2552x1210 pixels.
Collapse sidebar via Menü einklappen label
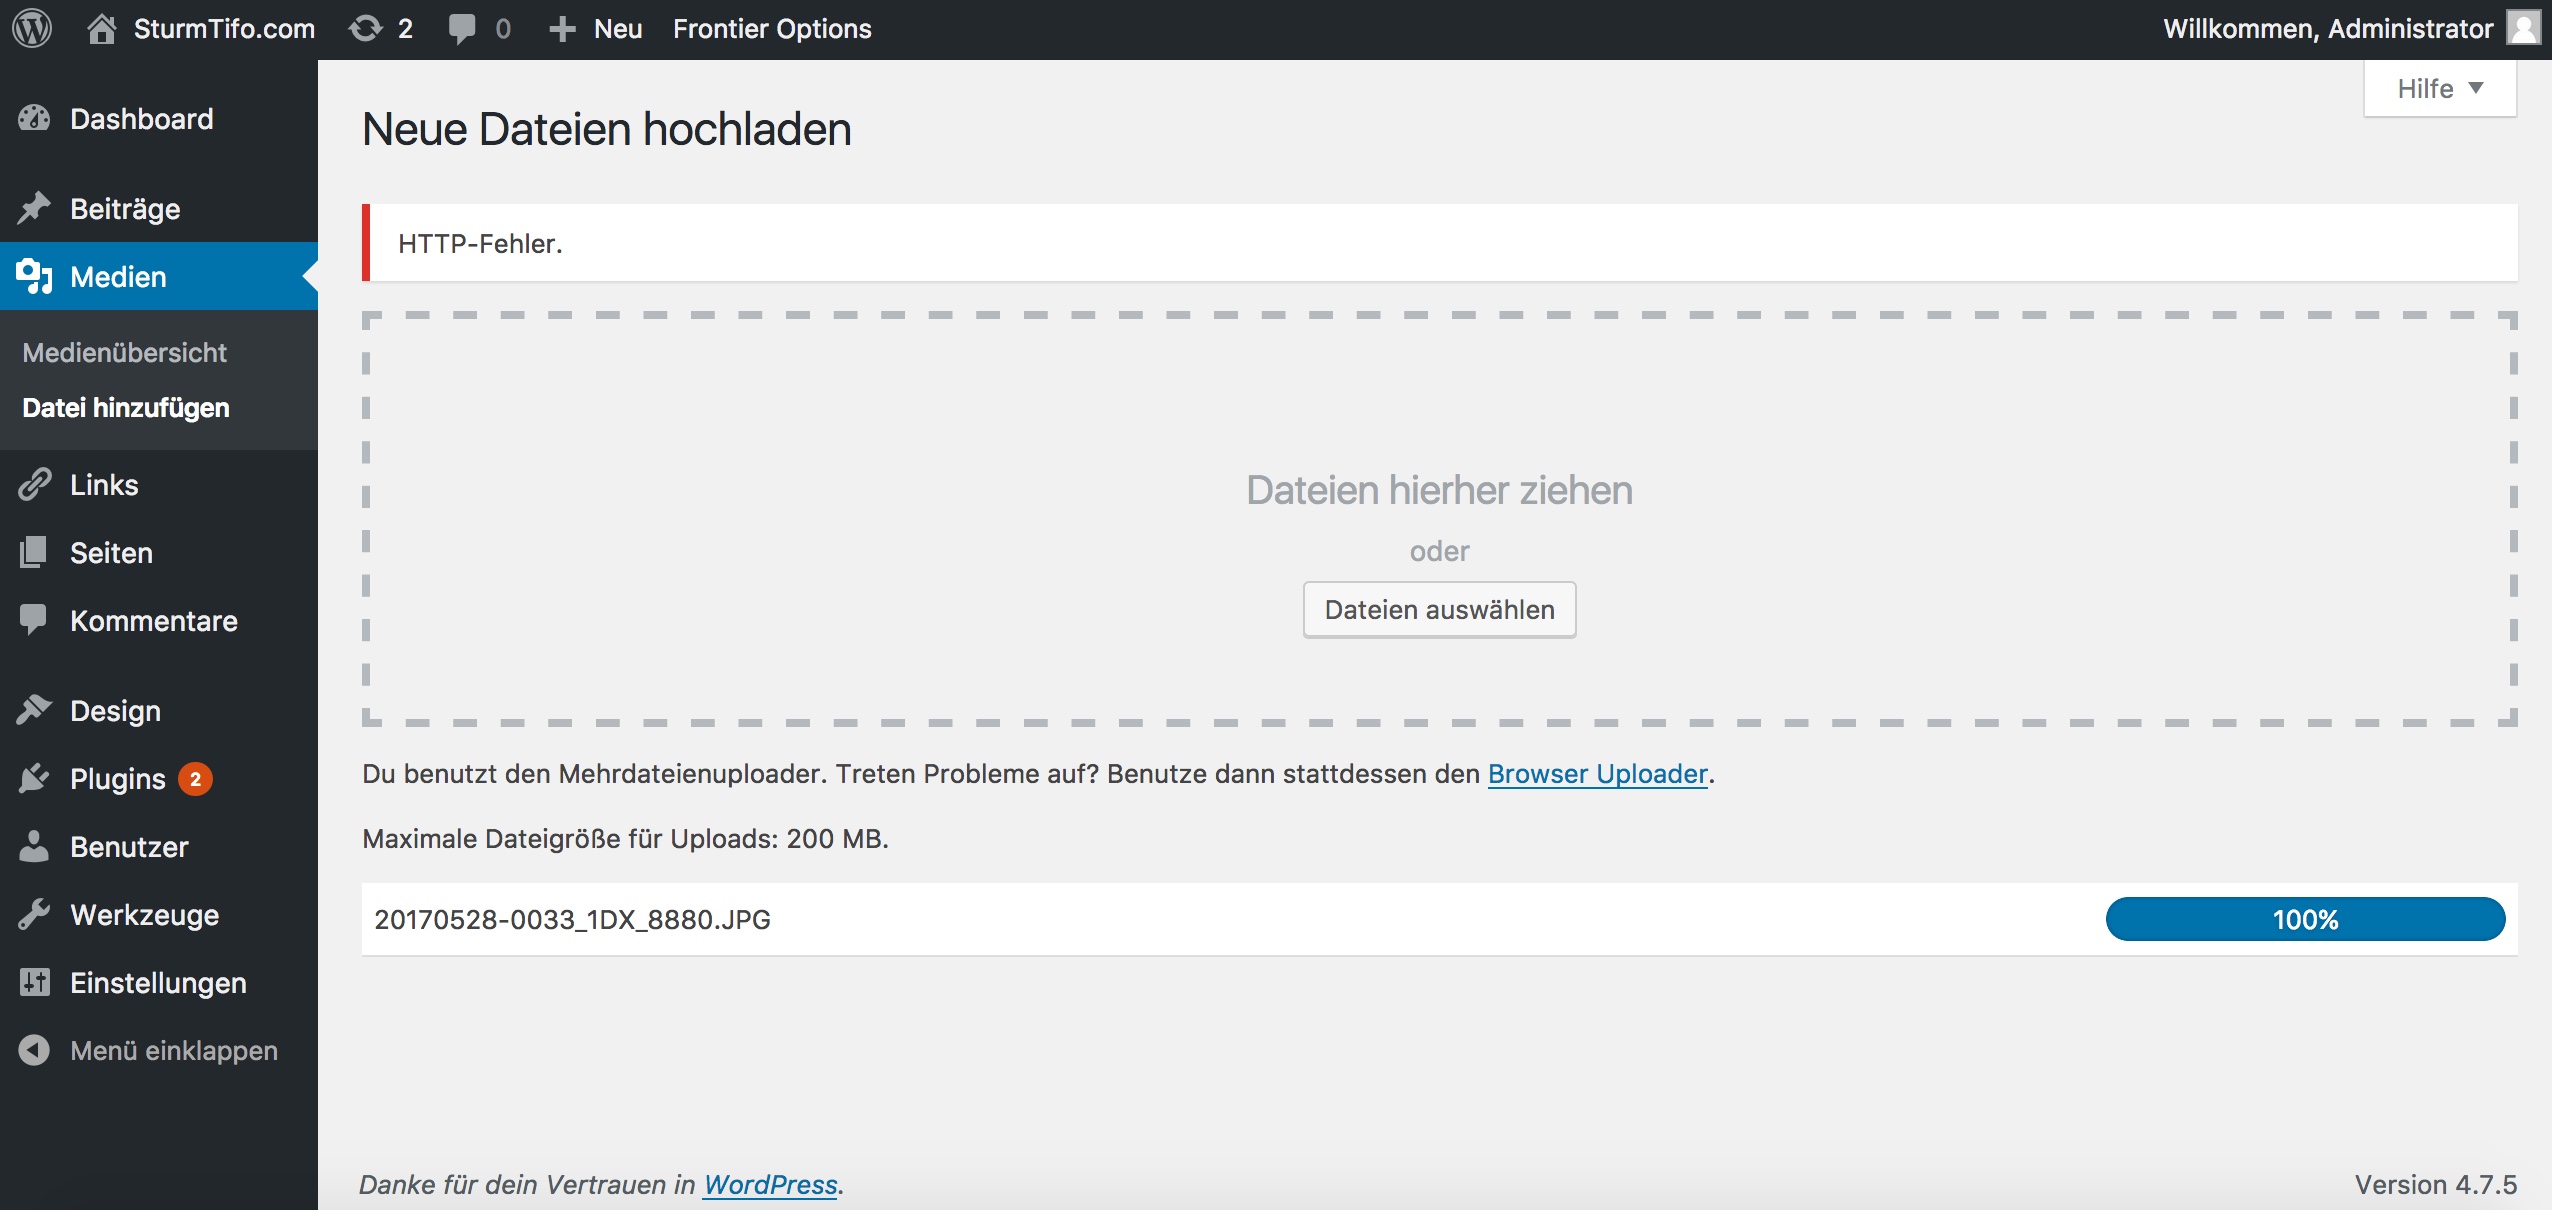(174, 1050)
